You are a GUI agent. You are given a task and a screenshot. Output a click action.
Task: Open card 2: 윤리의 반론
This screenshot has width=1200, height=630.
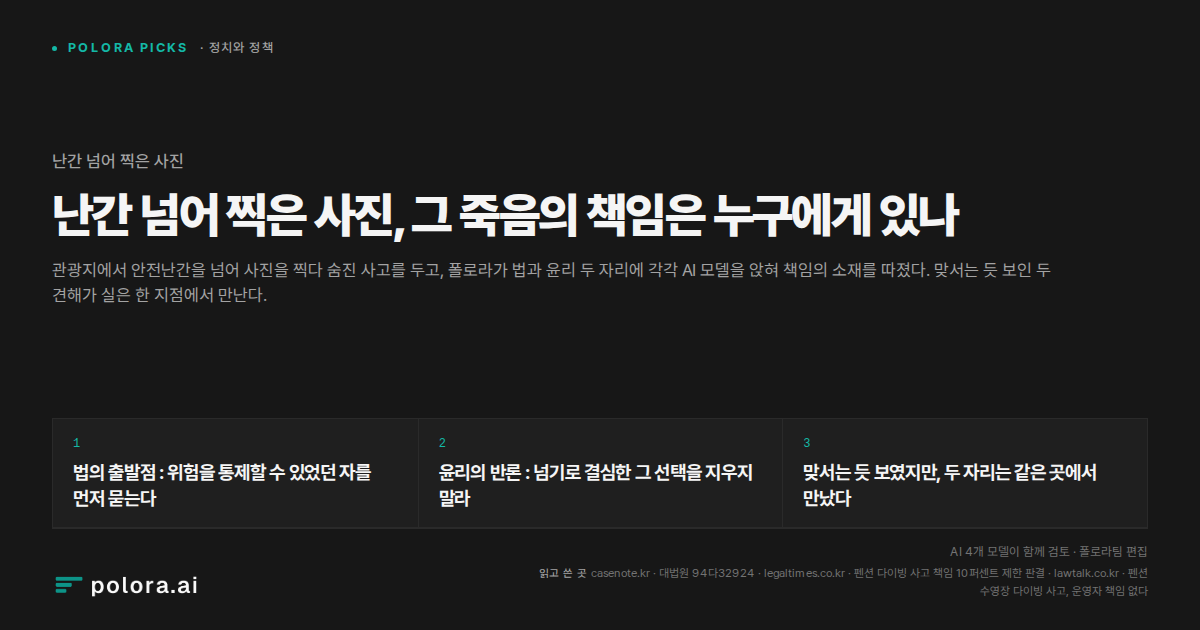click(x=600, y=473)
